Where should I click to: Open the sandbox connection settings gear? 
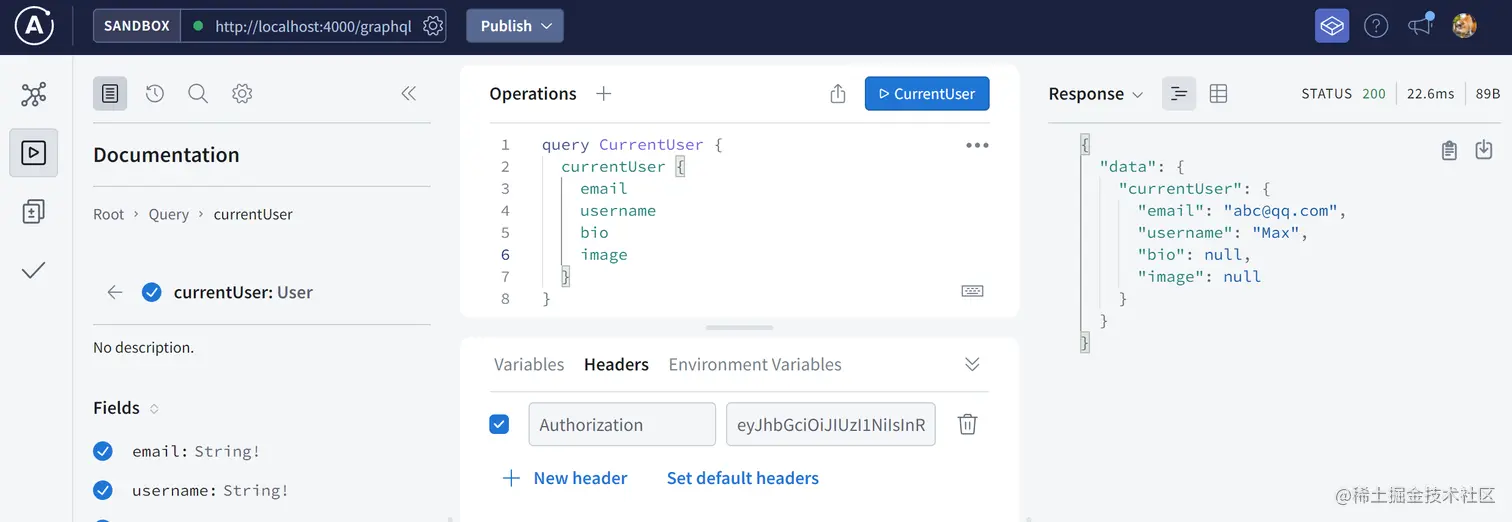(432, 26)
